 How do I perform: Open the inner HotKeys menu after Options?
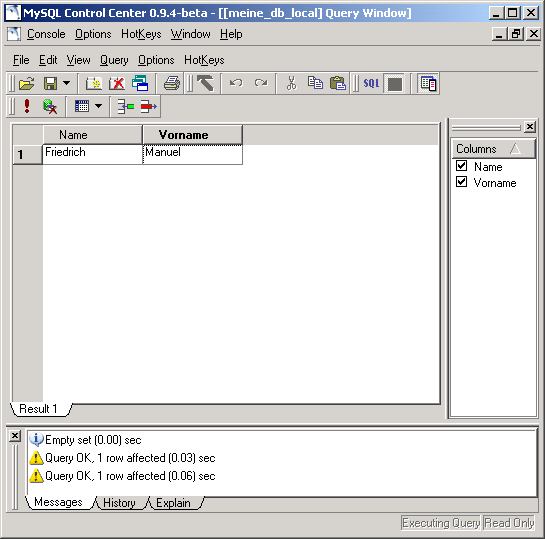pyautogui.click(x=204, y=60)
